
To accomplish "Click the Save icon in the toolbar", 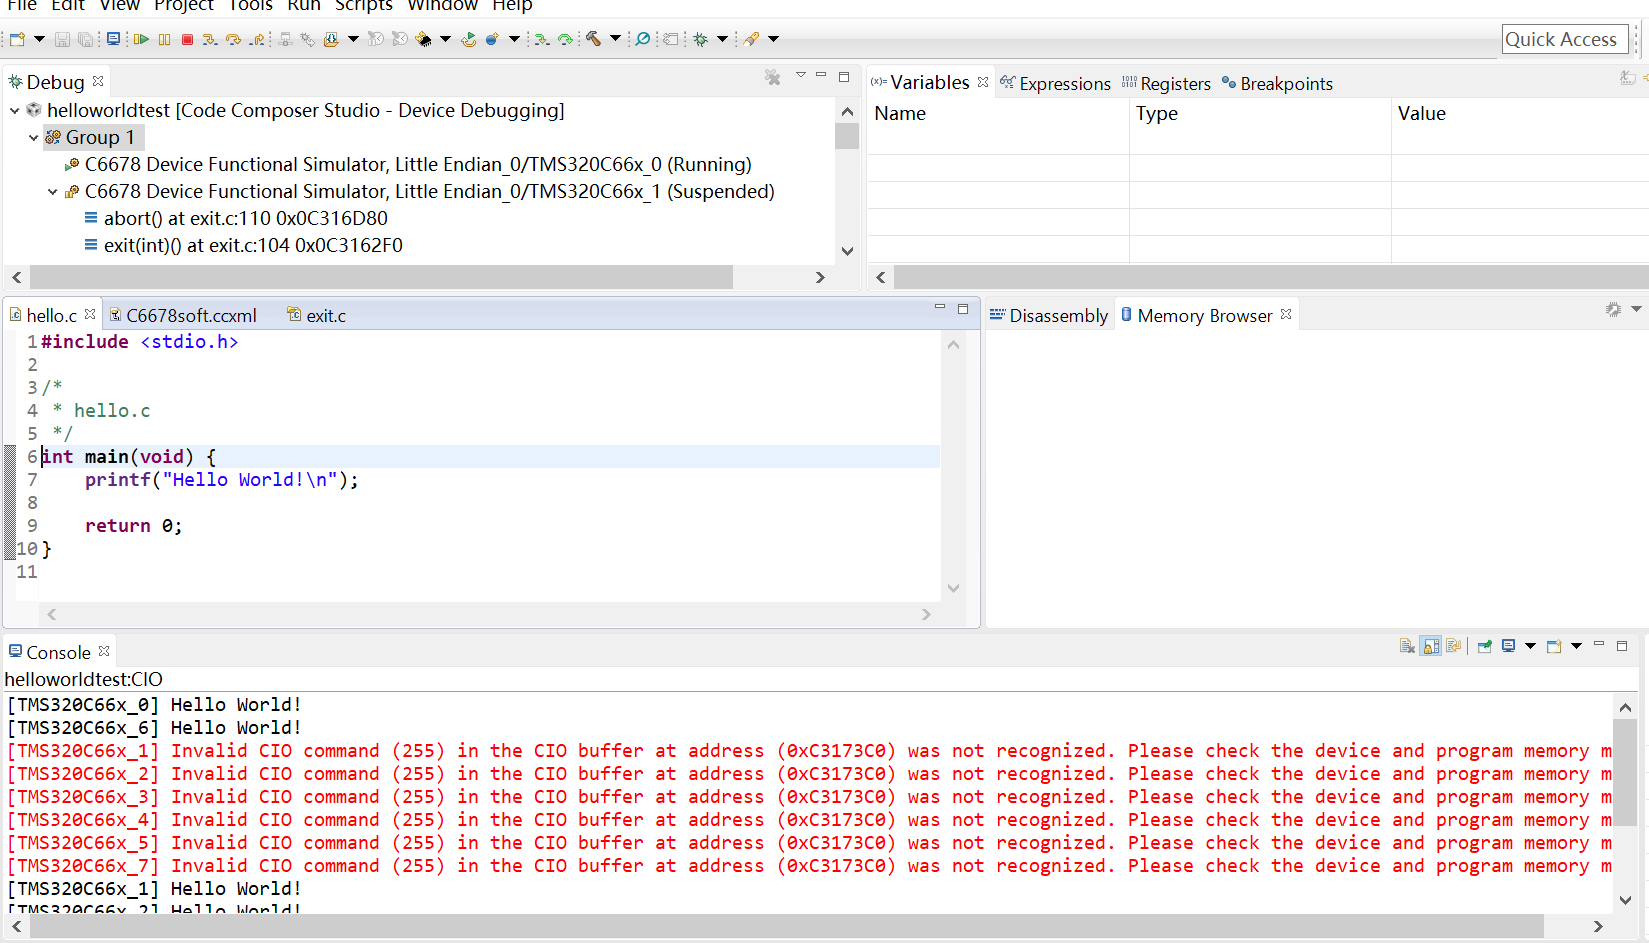I will click(62, 39).
